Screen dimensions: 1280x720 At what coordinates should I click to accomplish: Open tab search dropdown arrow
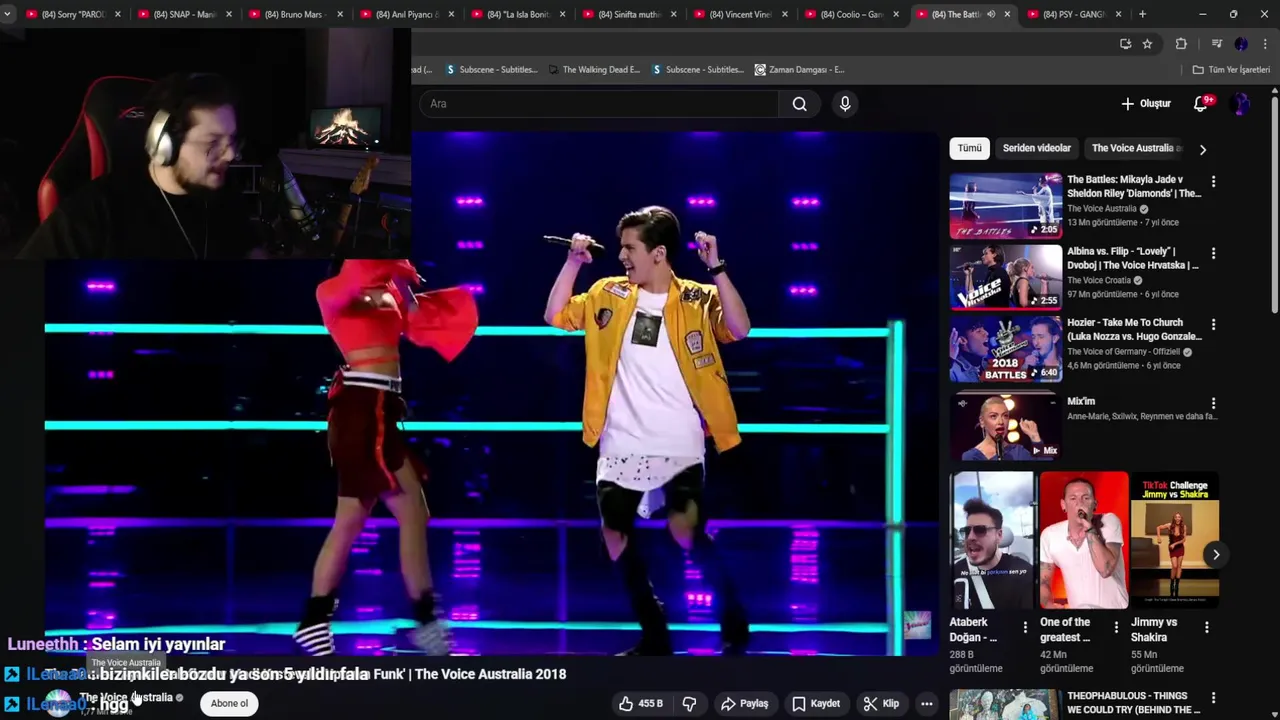coord(8,14)
